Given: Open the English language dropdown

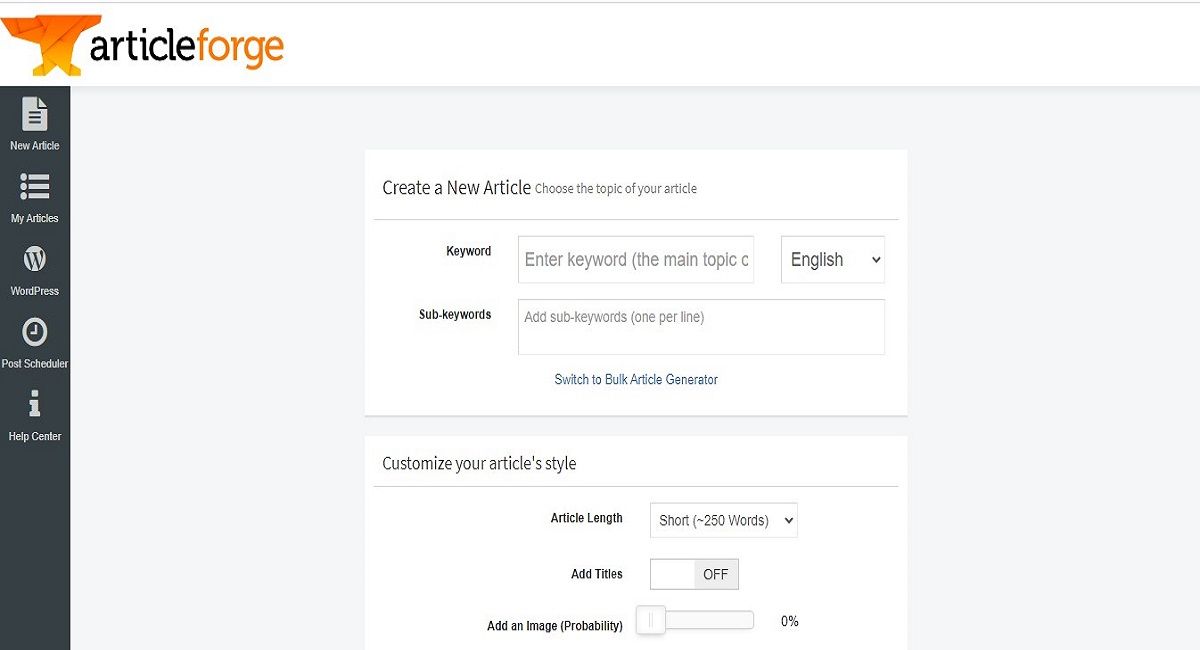Looking at the screenshot, I should [832, 260].
